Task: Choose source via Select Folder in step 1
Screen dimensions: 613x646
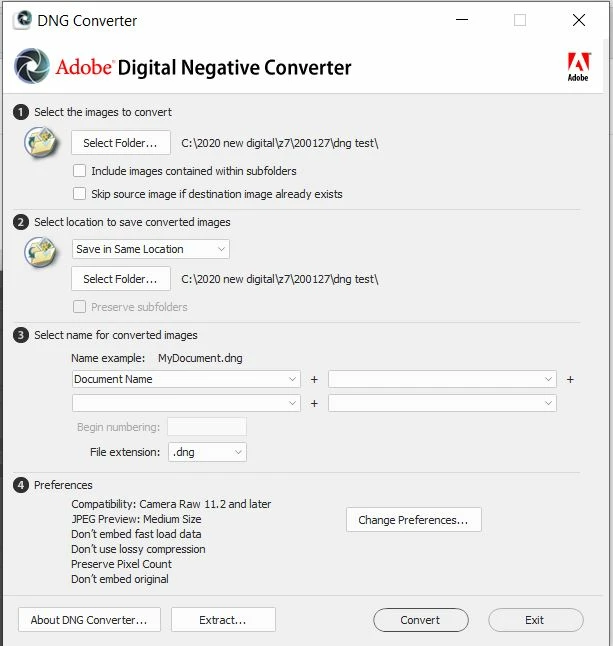Action: 121,143
